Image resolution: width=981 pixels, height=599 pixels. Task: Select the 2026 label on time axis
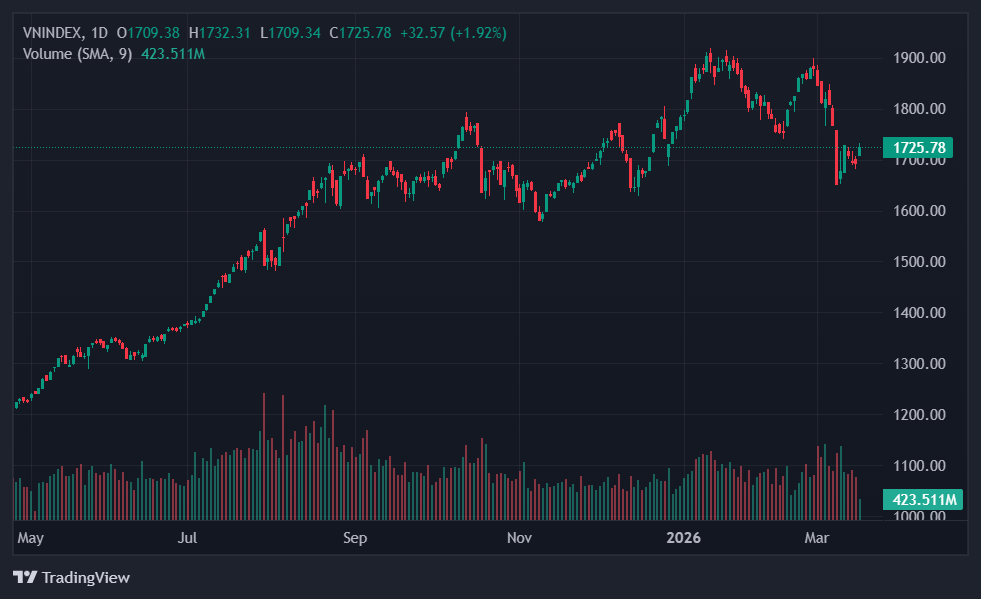685,539
